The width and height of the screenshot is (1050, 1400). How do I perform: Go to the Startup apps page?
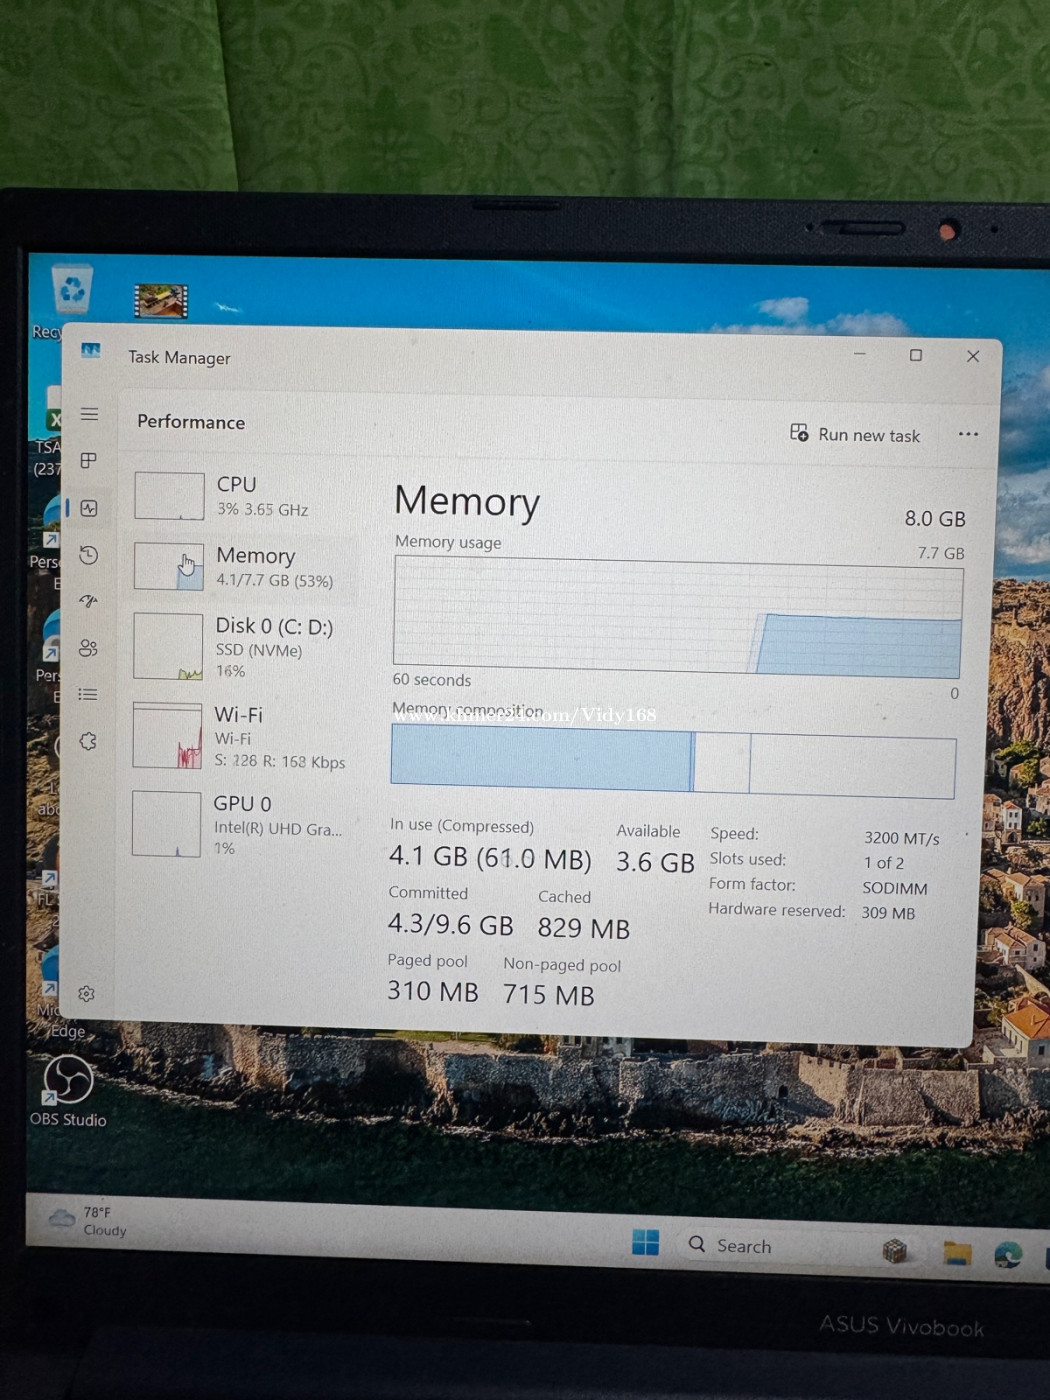coord(89,601)
